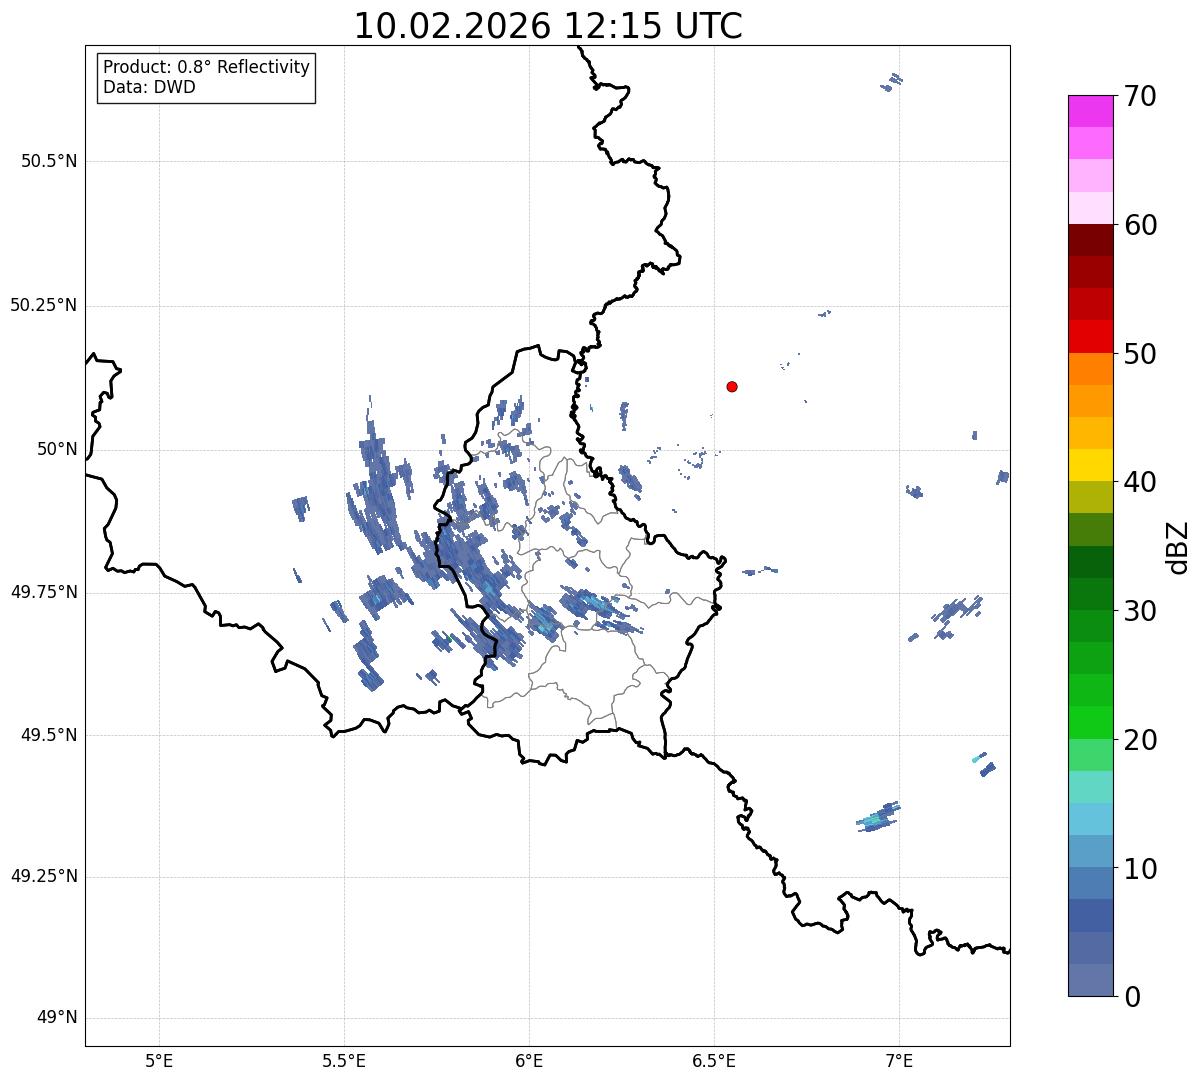Click the 'Product: 0.8° Reflectivity' label
This screenshot has height=1081, width=1202.
coord(207,67)
